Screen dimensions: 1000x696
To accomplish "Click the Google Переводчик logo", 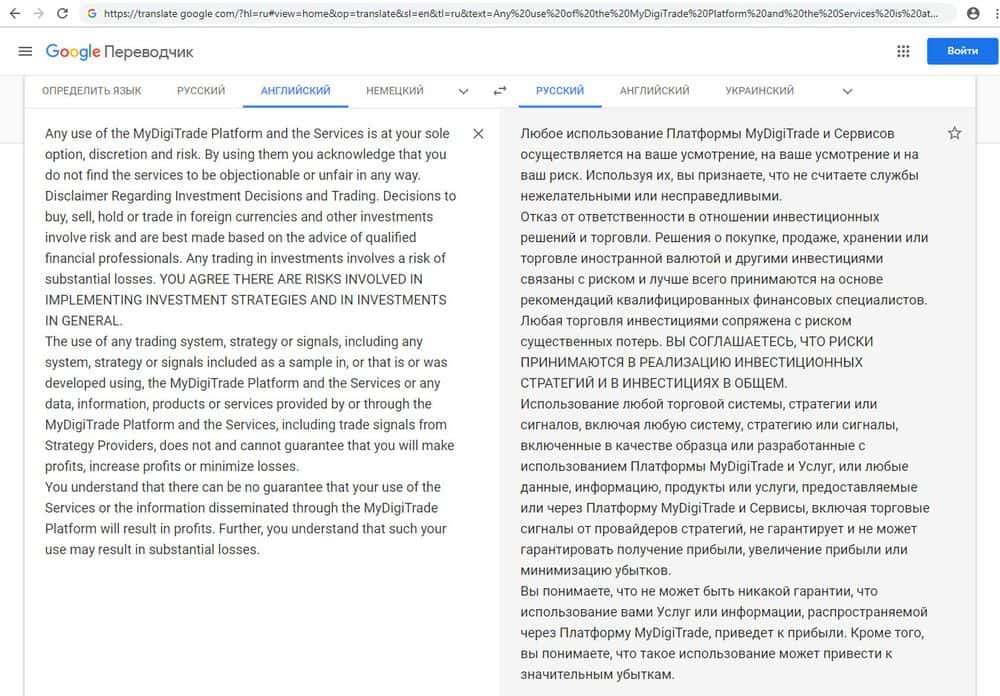I will click(x=119, y=52).
